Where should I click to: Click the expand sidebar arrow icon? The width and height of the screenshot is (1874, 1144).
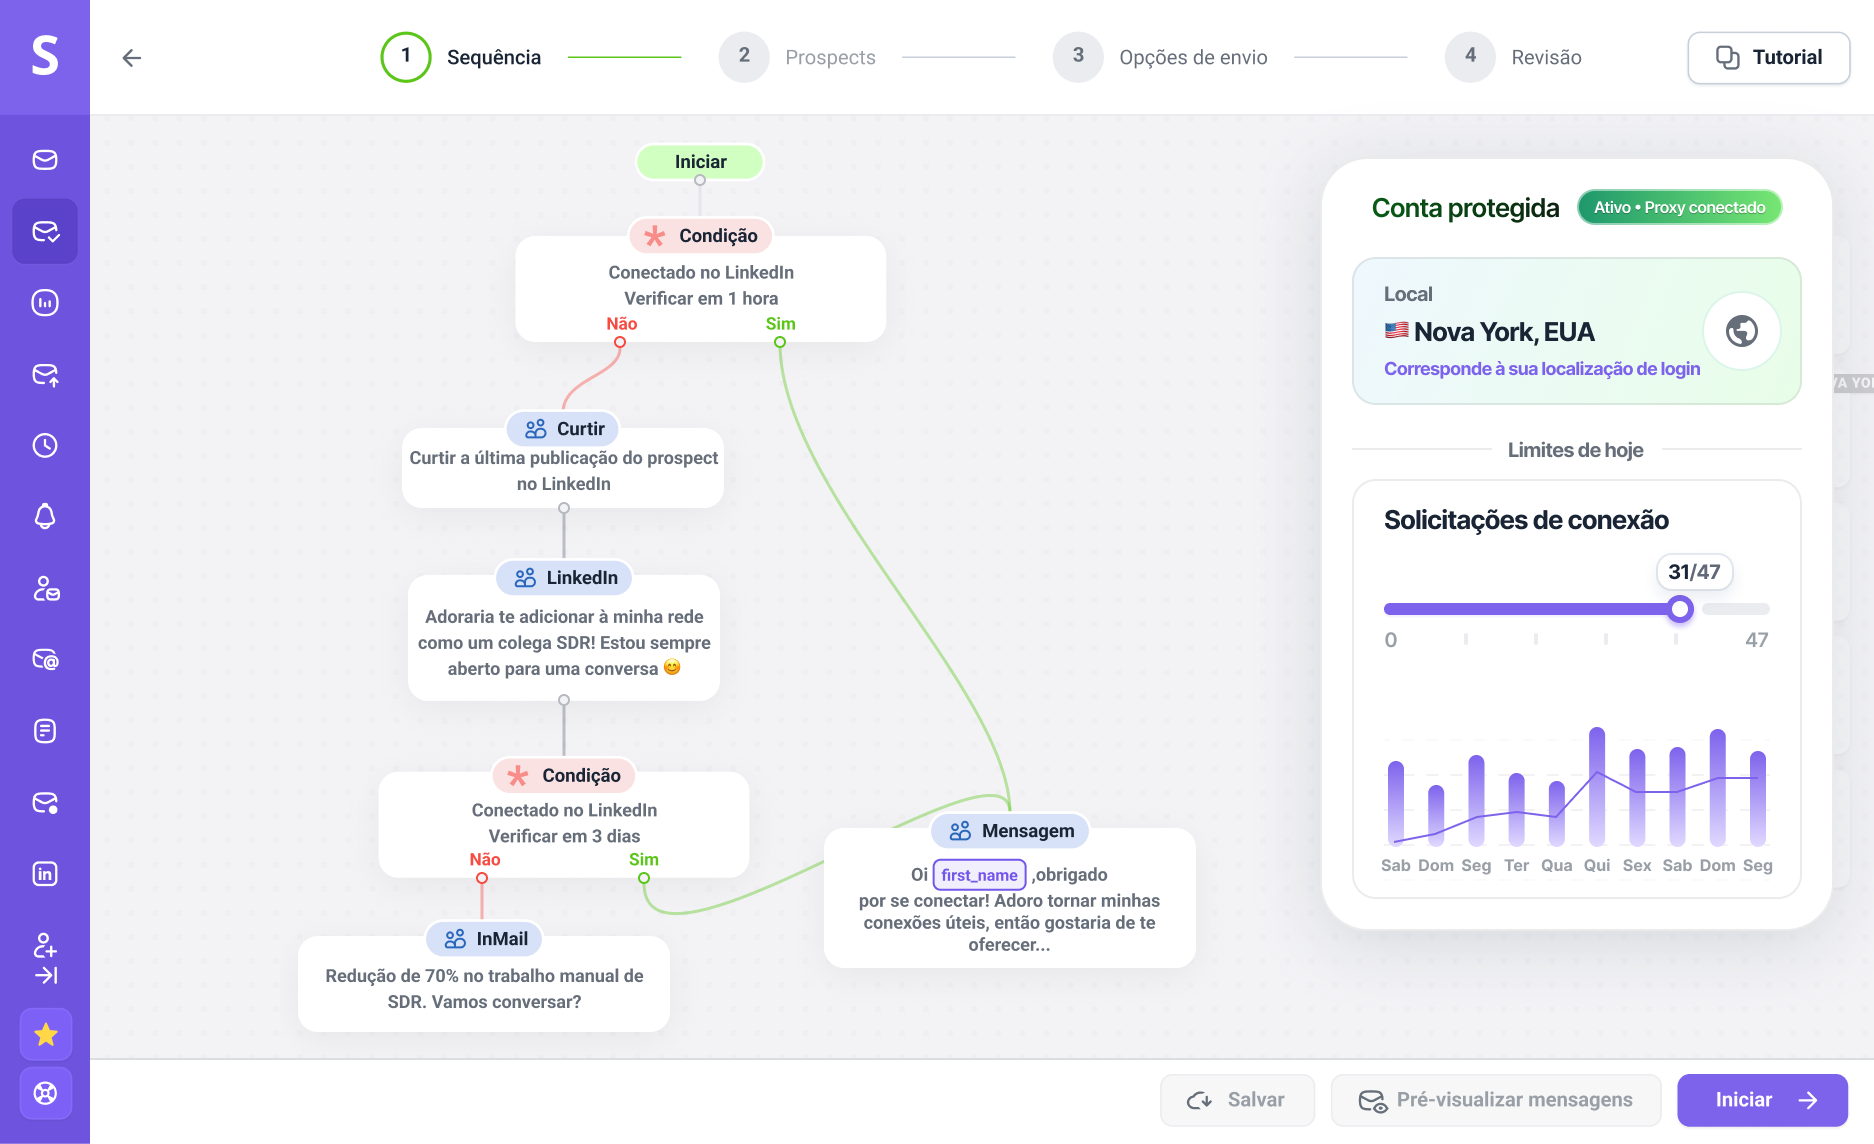[46, 975]
